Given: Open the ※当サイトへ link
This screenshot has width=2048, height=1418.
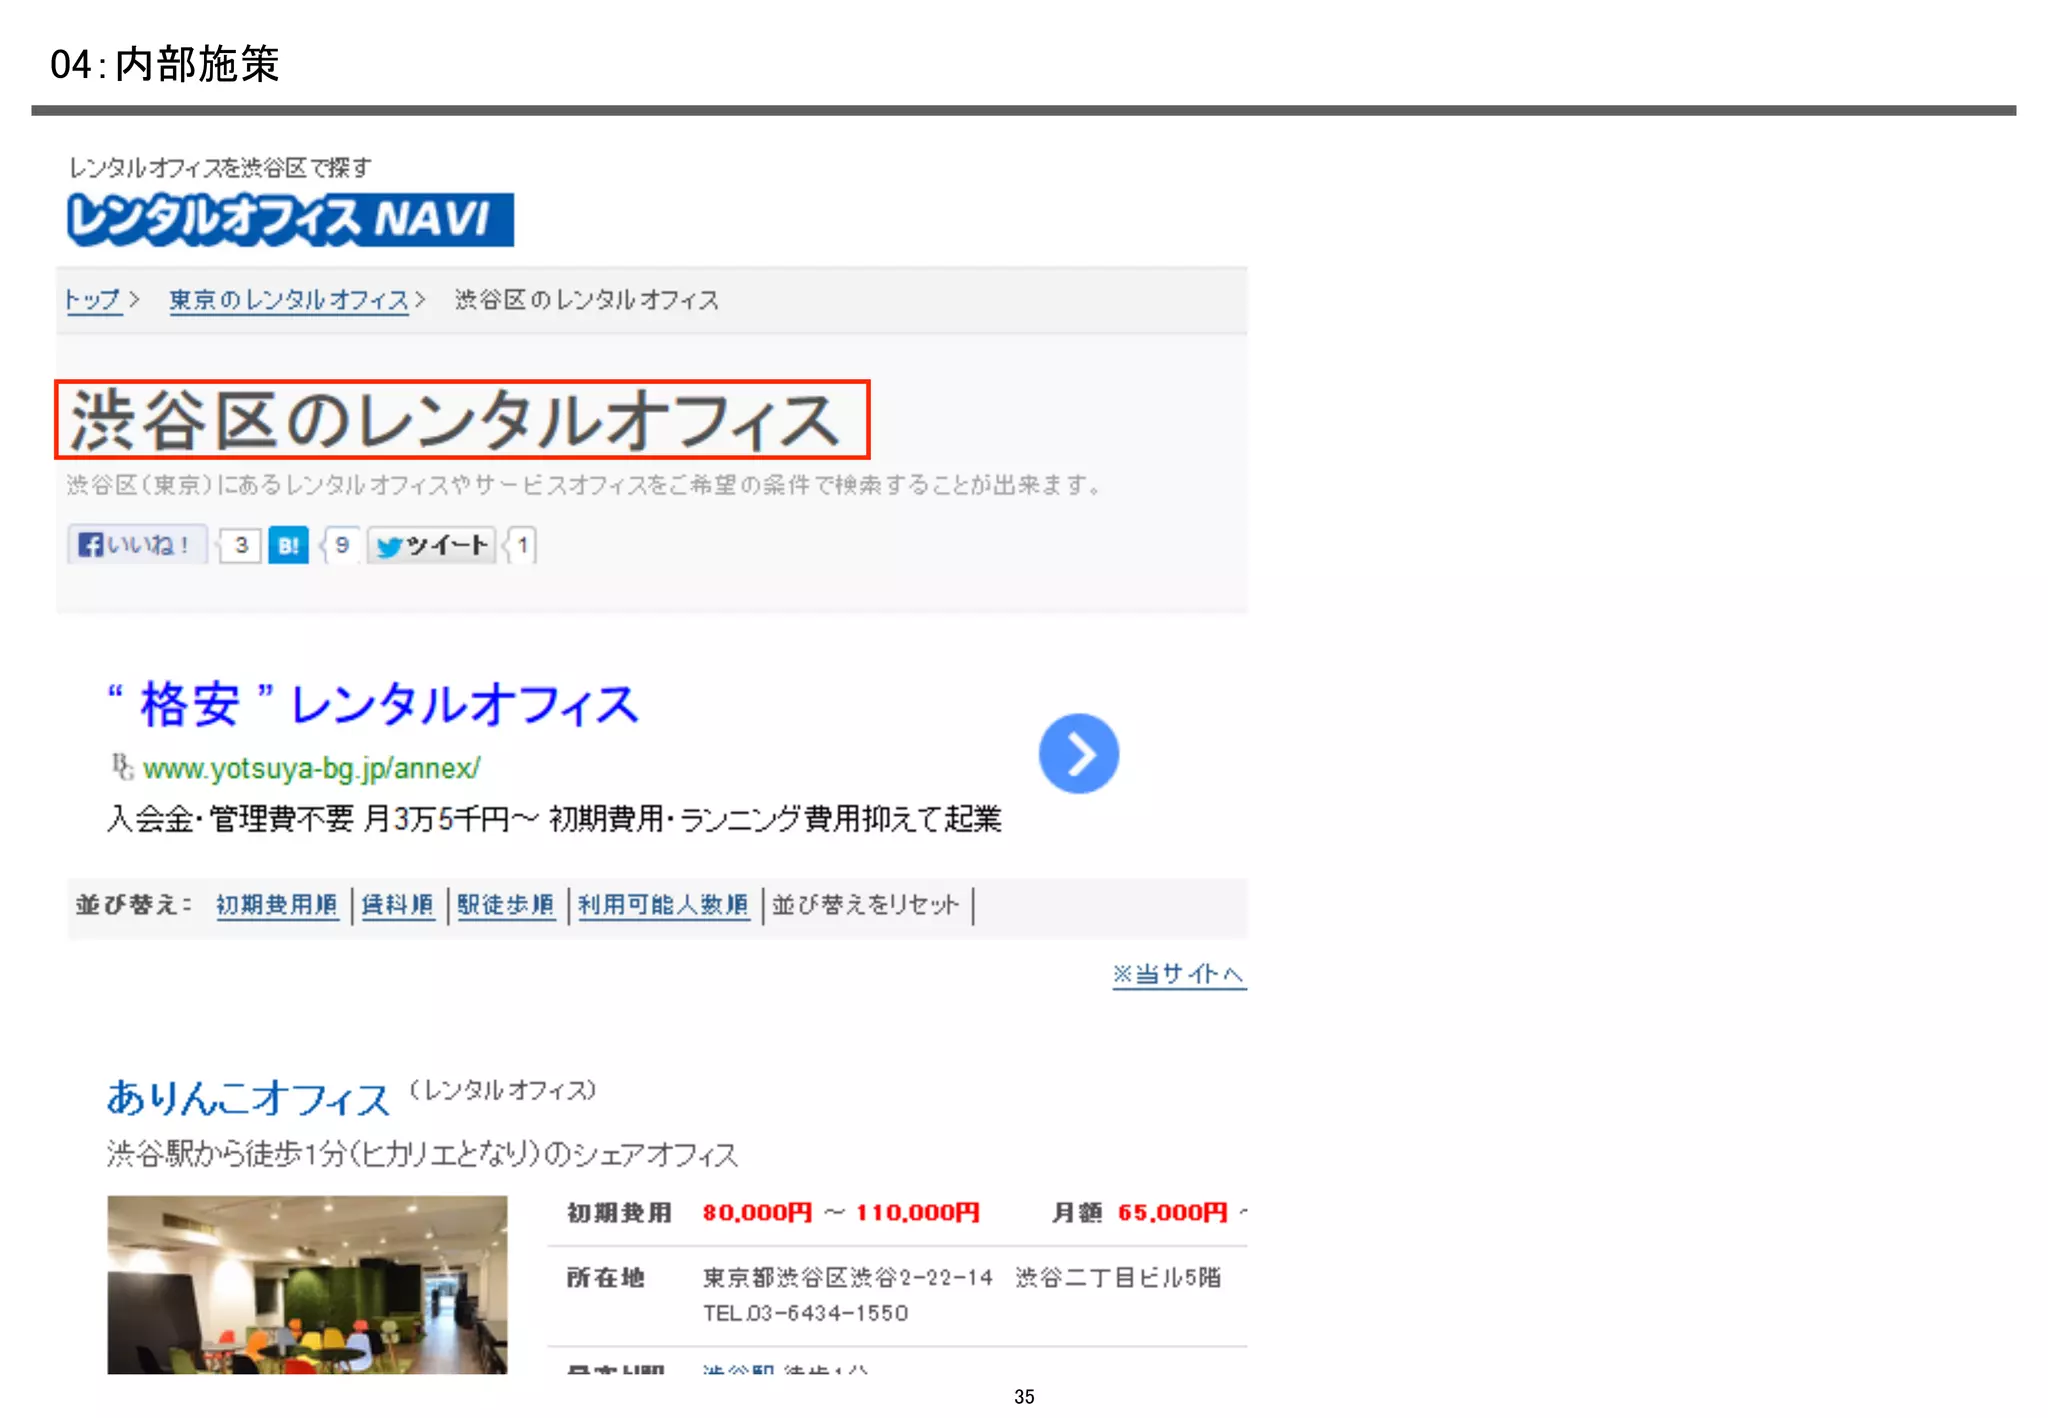Looking at the screenshot, I should pyautogui.click(x=1179, y=974).
